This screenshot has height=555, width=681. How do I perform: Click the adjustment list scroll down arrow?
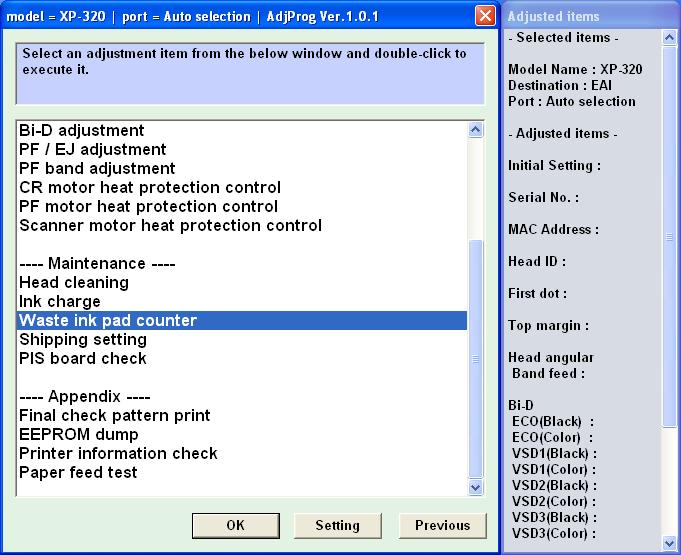click(476, 488)
